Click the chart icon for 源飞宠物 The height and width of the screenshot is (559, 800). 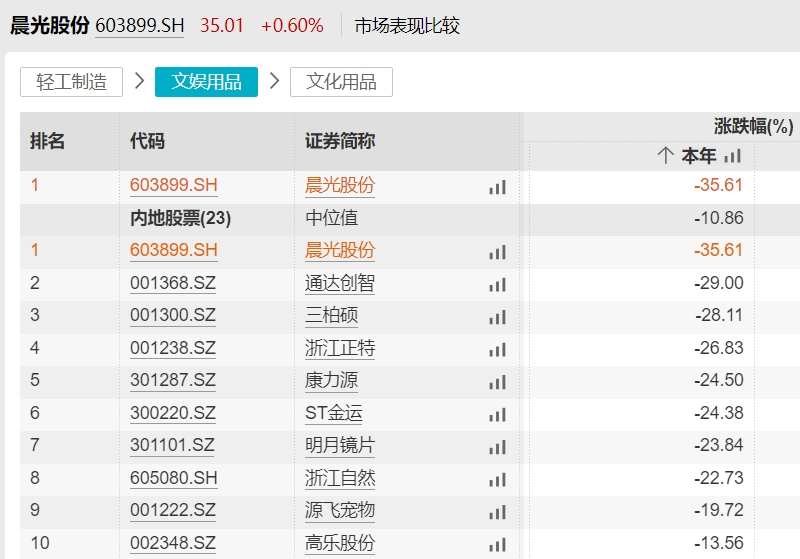(497, 512)
